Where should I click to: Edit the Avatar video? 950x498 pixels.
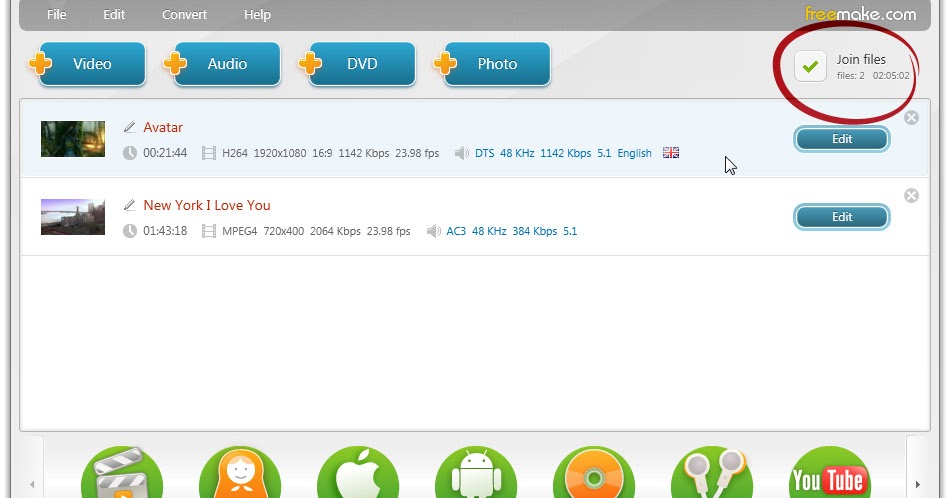click(x=842, y=139)
